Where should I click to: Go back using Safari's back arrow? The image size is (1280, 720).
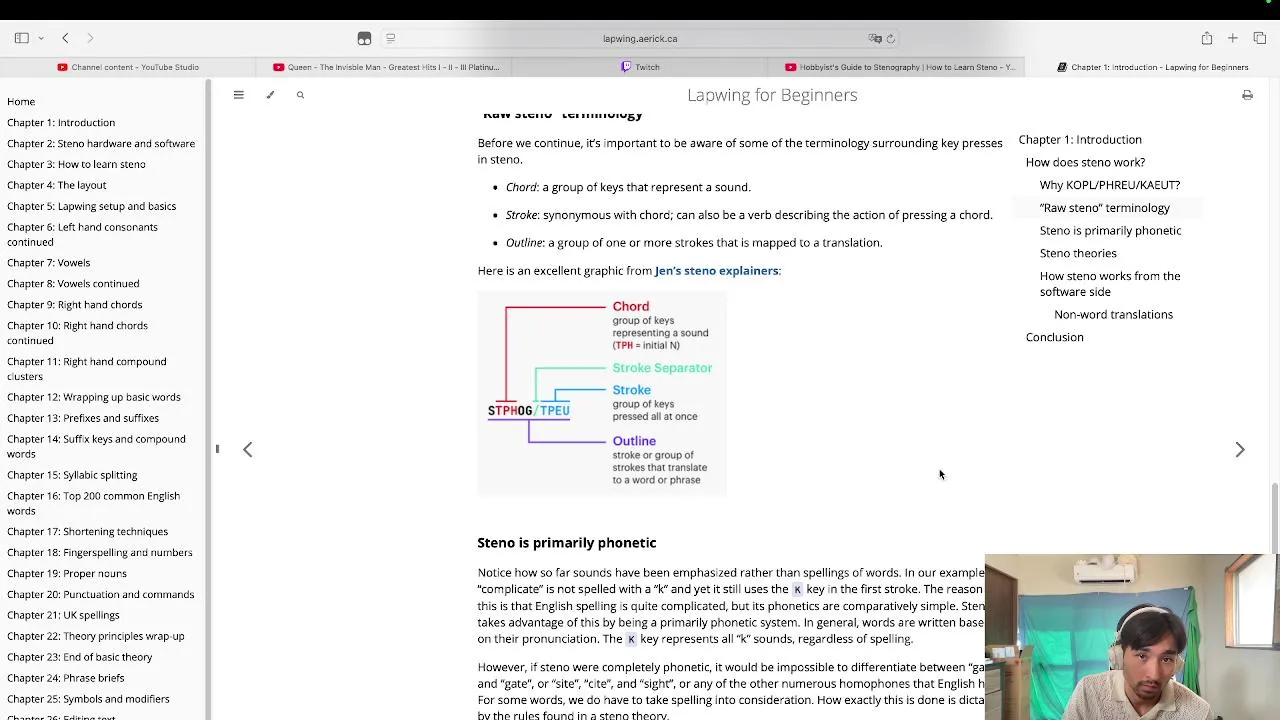click(x=65, y=38)
